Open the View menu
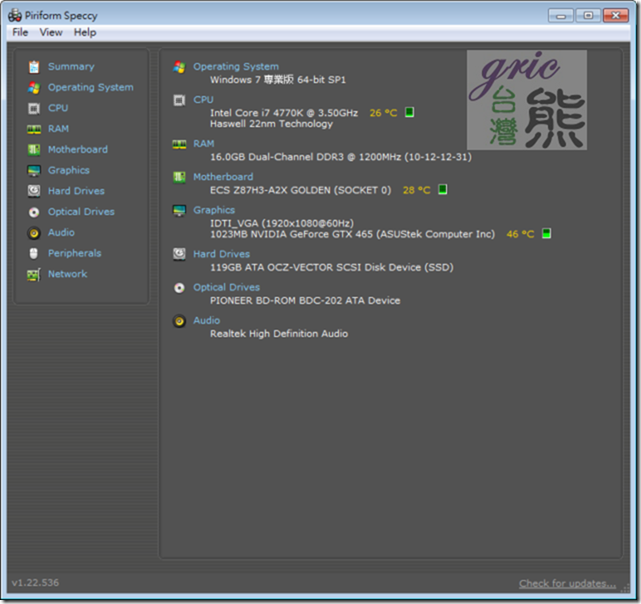641x604 pixels. (51, 32)
